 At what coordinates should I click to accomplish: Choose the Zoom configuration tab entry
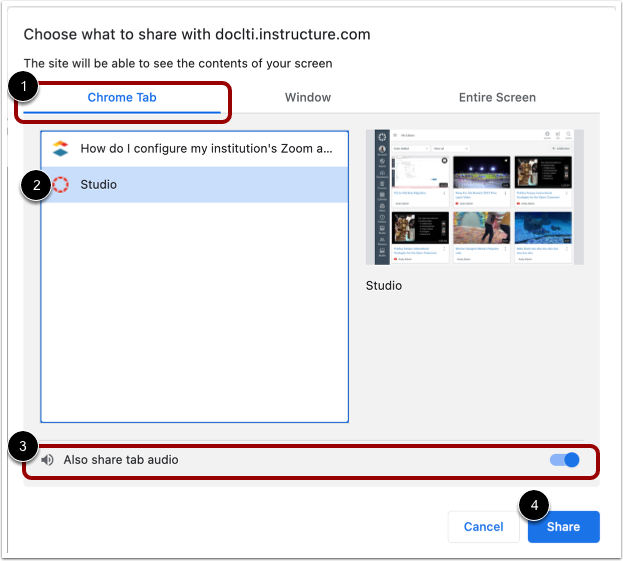tap(195, 149)
